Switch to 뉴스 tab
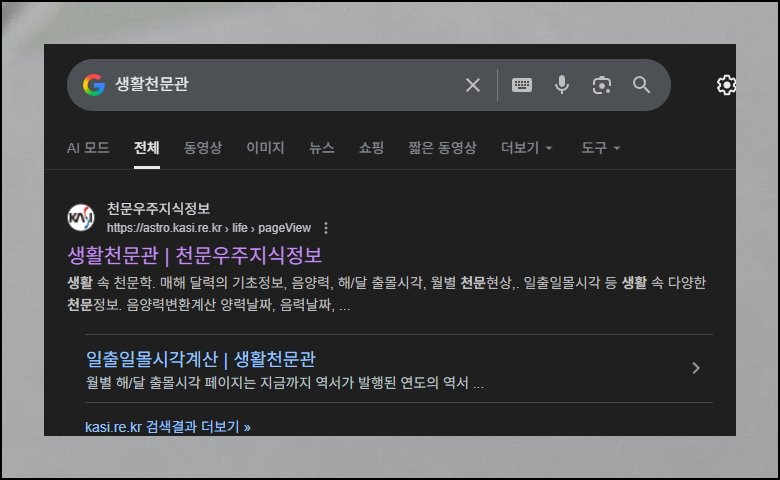Image resolution: width=780 pixels, height=480 pixels. click(321, 148)
